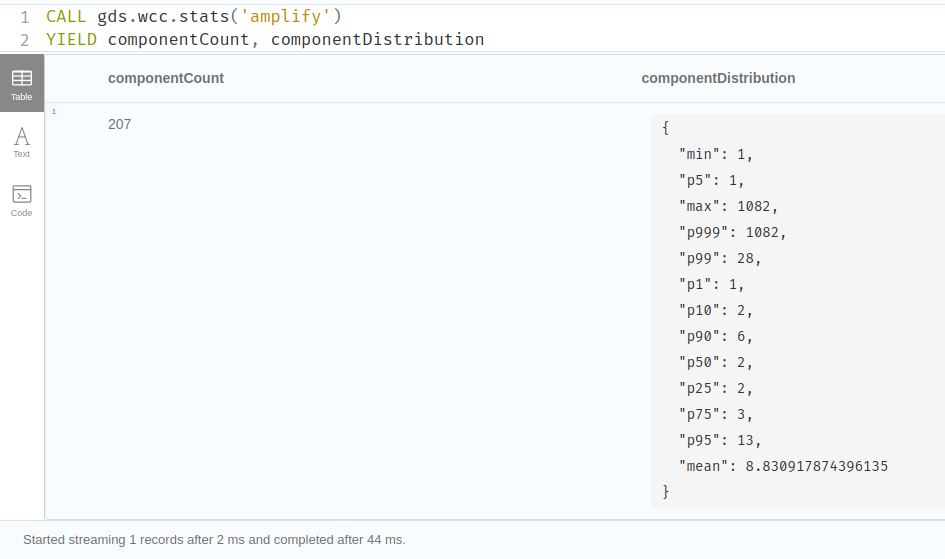
Task: Click the "mean" value 8.830917874396135
Action: [816, 466]
